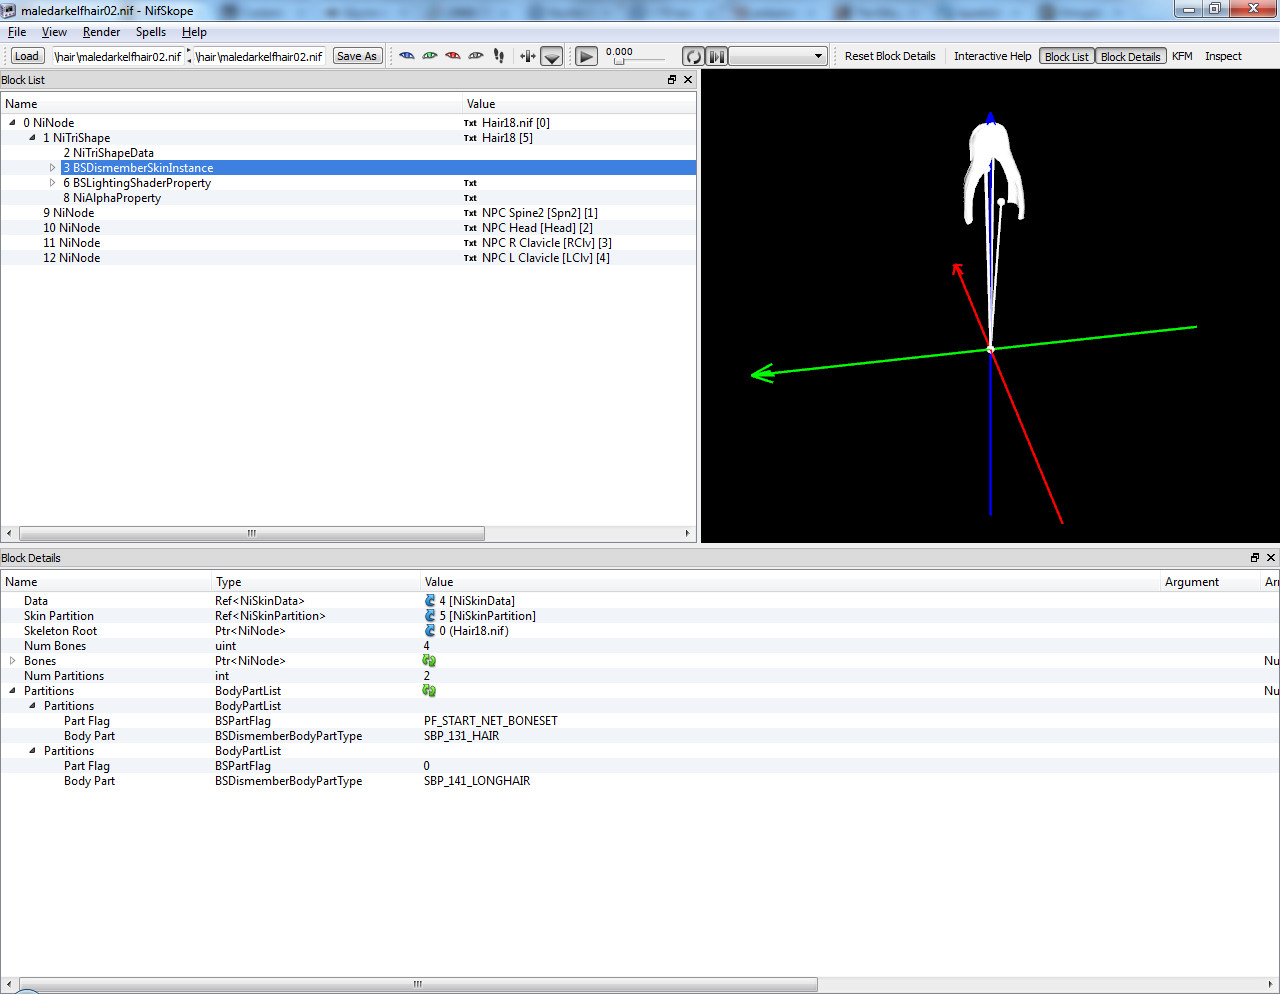Expand the Bones array row
1280x994 pixels.
pyautogui.click(x=12, y=661)
